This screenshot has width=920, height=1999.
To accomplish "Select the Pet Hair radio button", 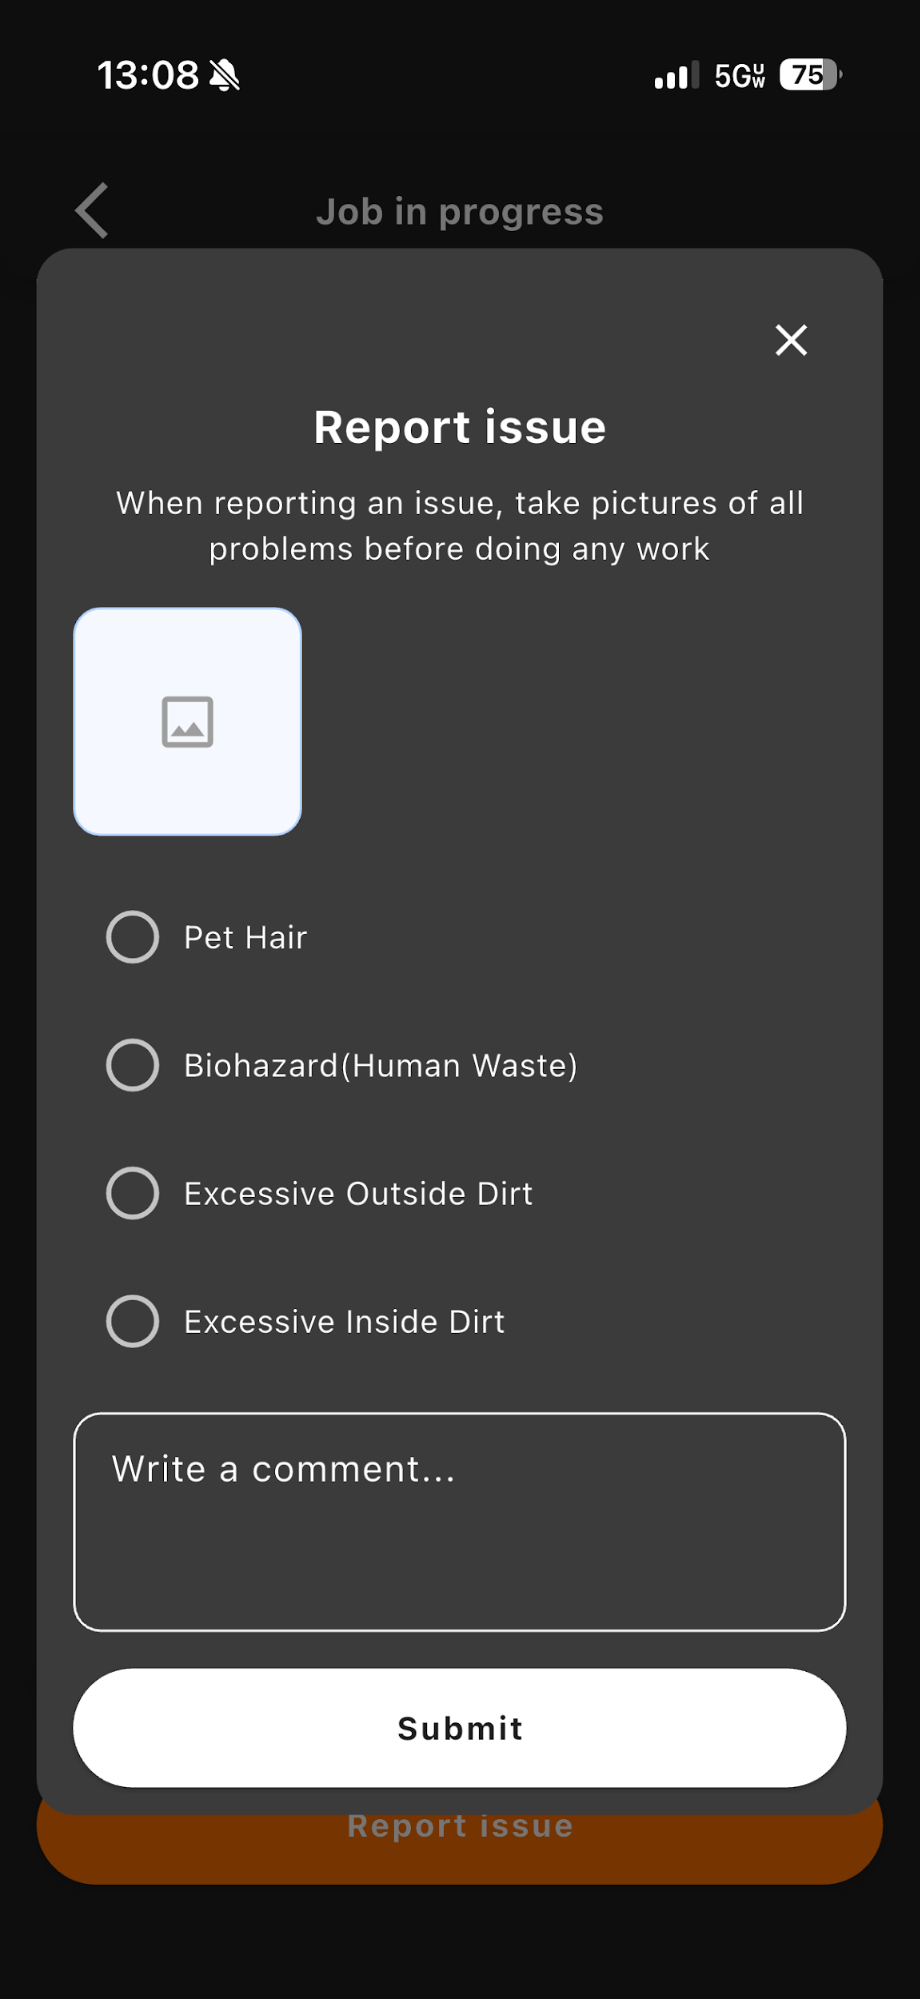I will [x=131, y=937].
